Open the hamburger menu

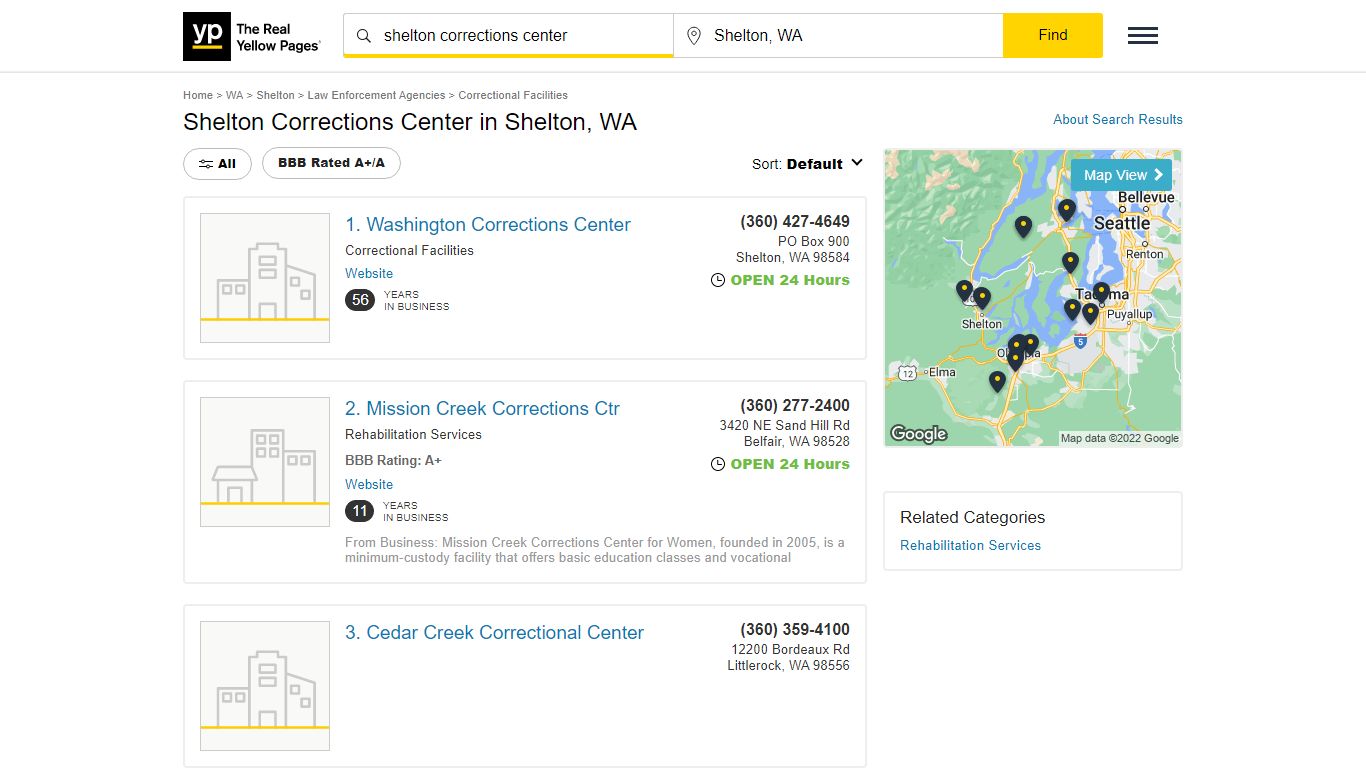[x=1143, y=36]
